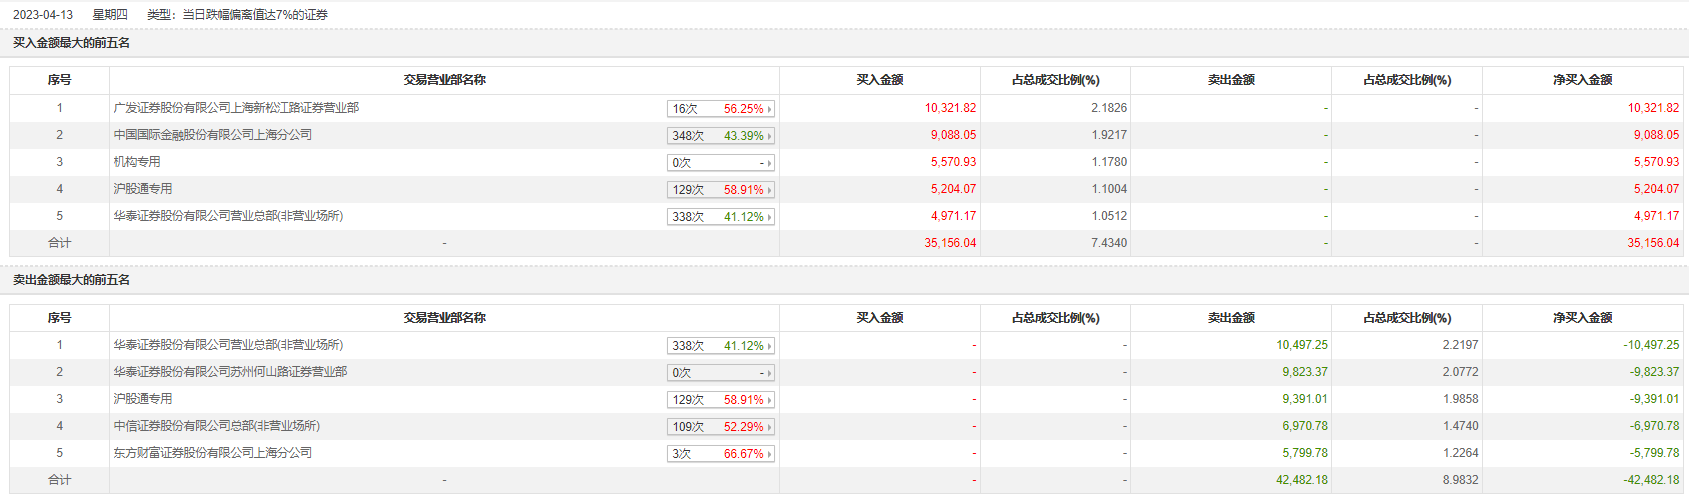
Task: Click the 卖出金额最大的前五名 section title
Action: (71, 280)
